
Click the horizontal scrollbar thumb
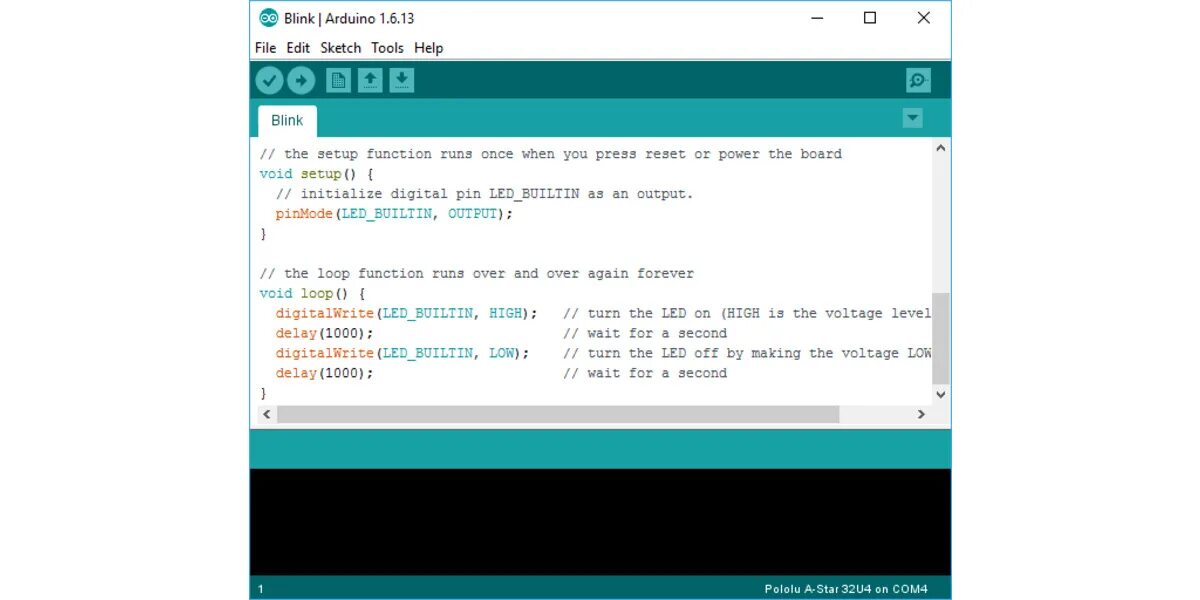coord(558,414)
